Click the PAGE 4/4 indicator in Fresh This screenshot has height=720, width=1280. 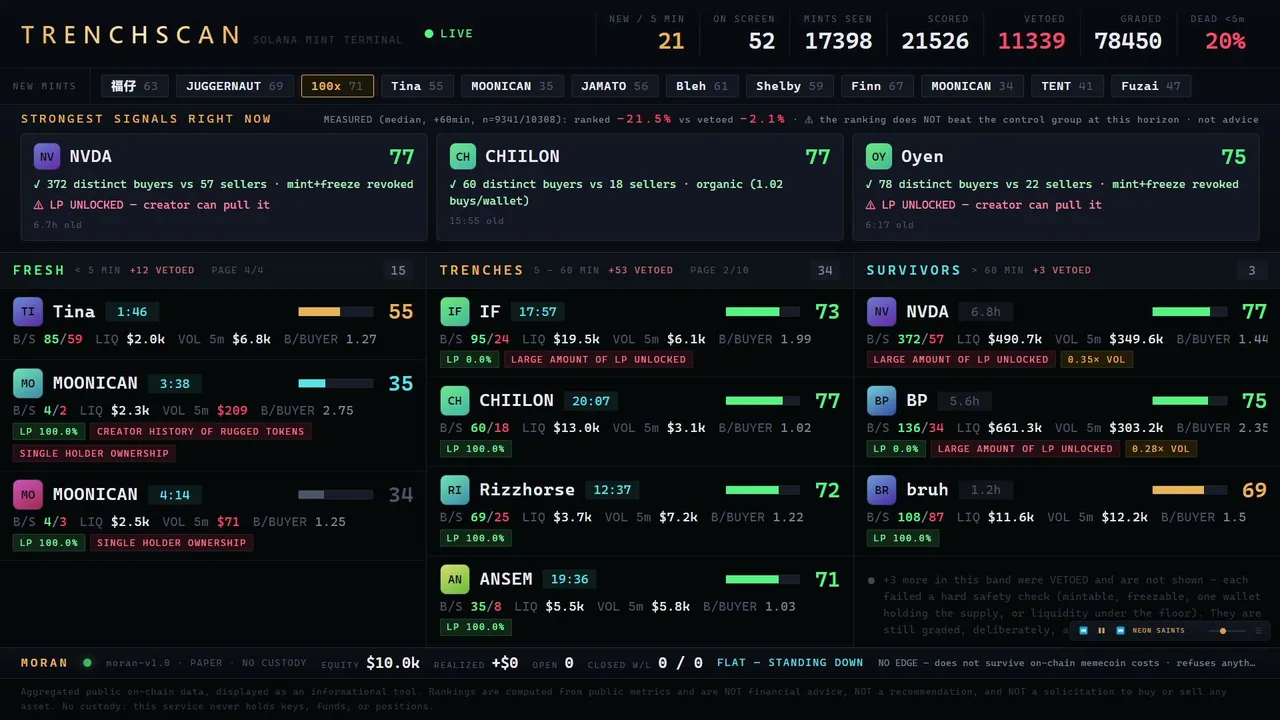[x=236, y=270]
